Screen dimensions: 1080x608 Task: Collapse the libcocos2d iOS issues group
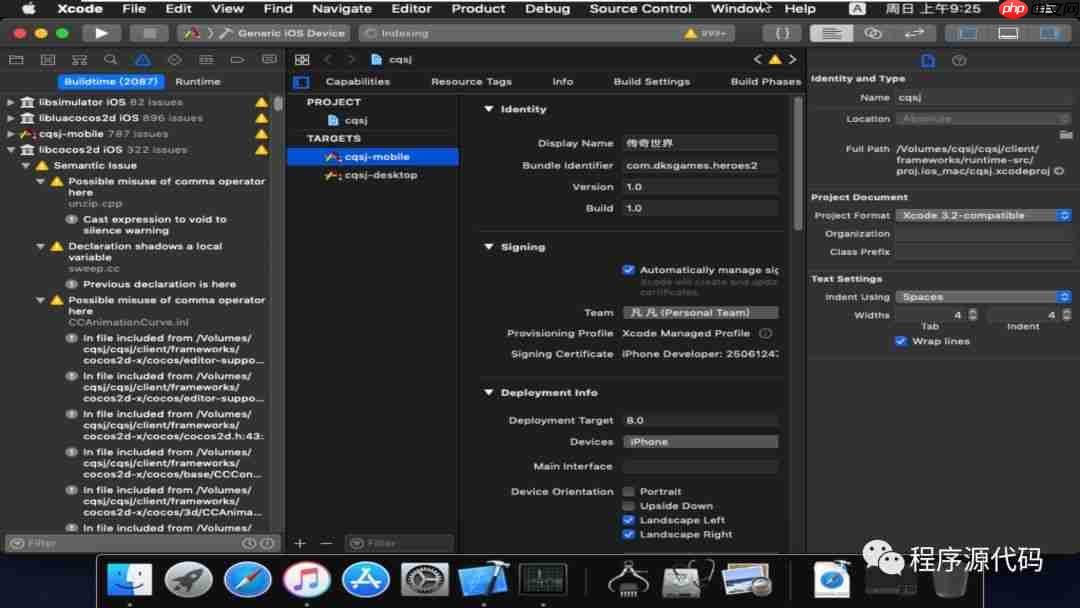(10, 149)
